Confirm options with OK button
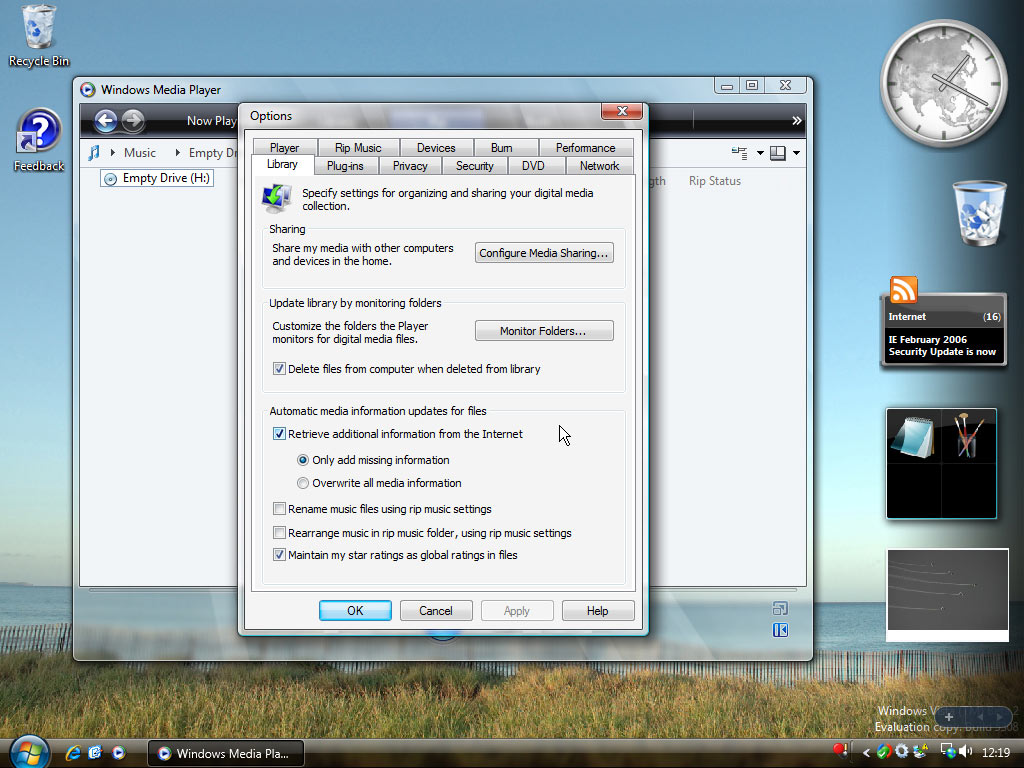Image resolution: width=1024 pixels, height=768 pixels. pos(355,611)
